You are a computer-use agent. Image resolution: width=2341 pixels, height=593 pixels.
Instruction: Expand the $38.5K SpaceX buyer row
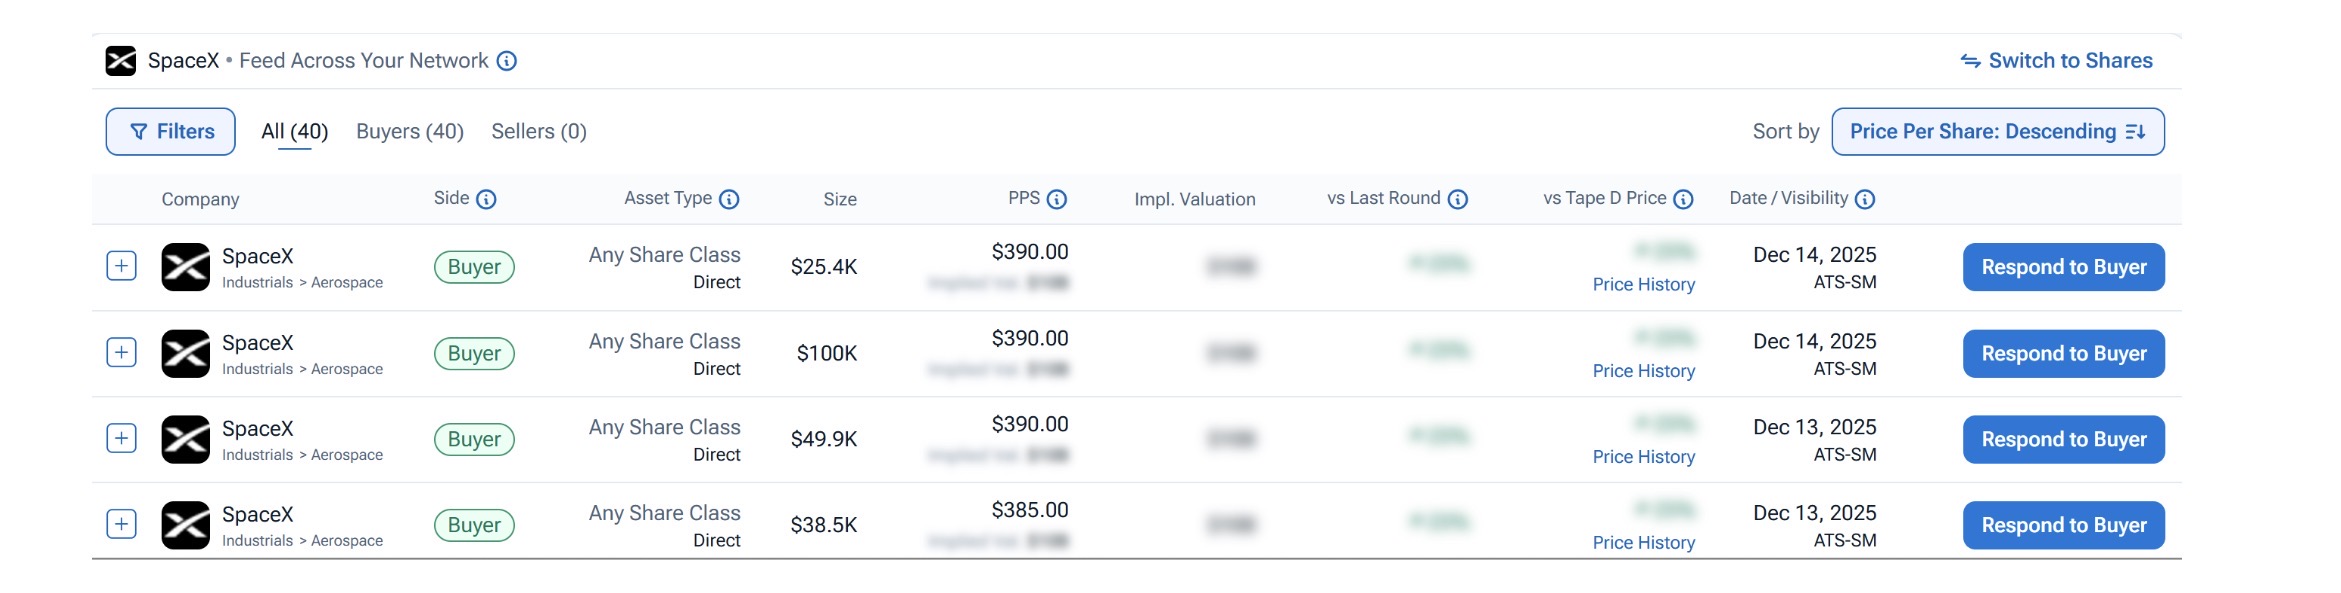[121, 524]
